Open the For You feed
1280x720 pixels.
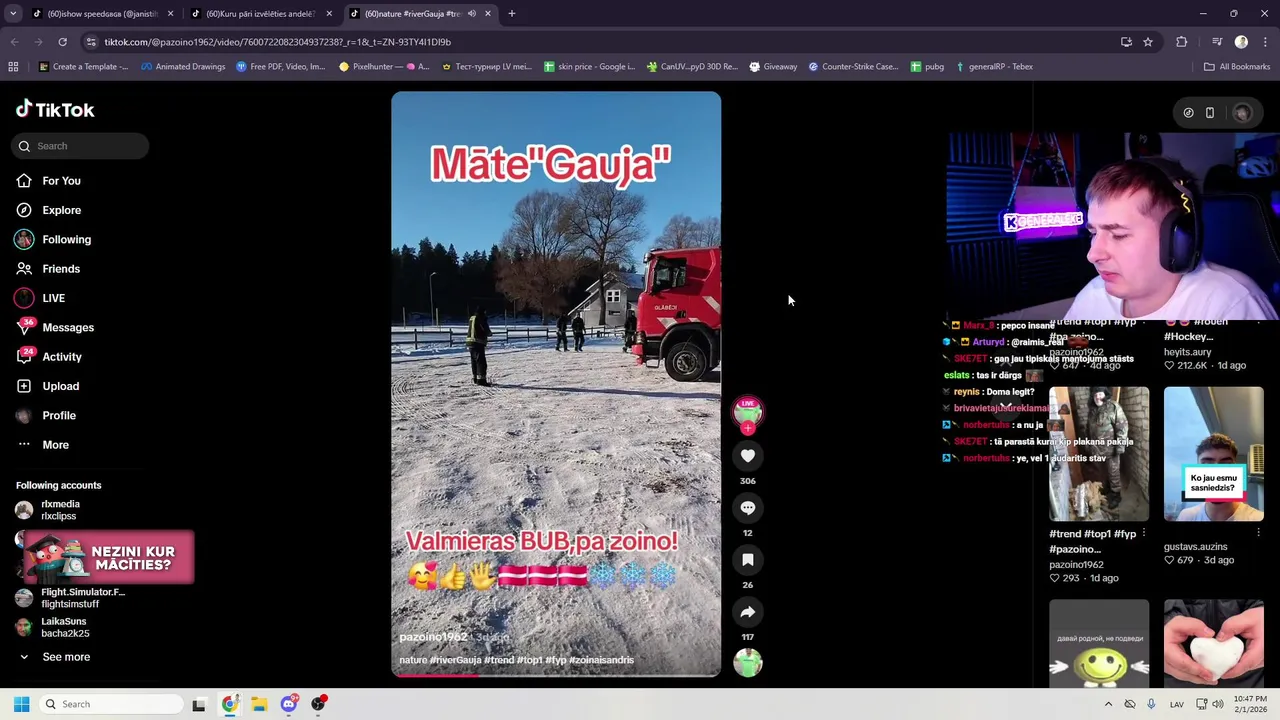tap(61, 181)
